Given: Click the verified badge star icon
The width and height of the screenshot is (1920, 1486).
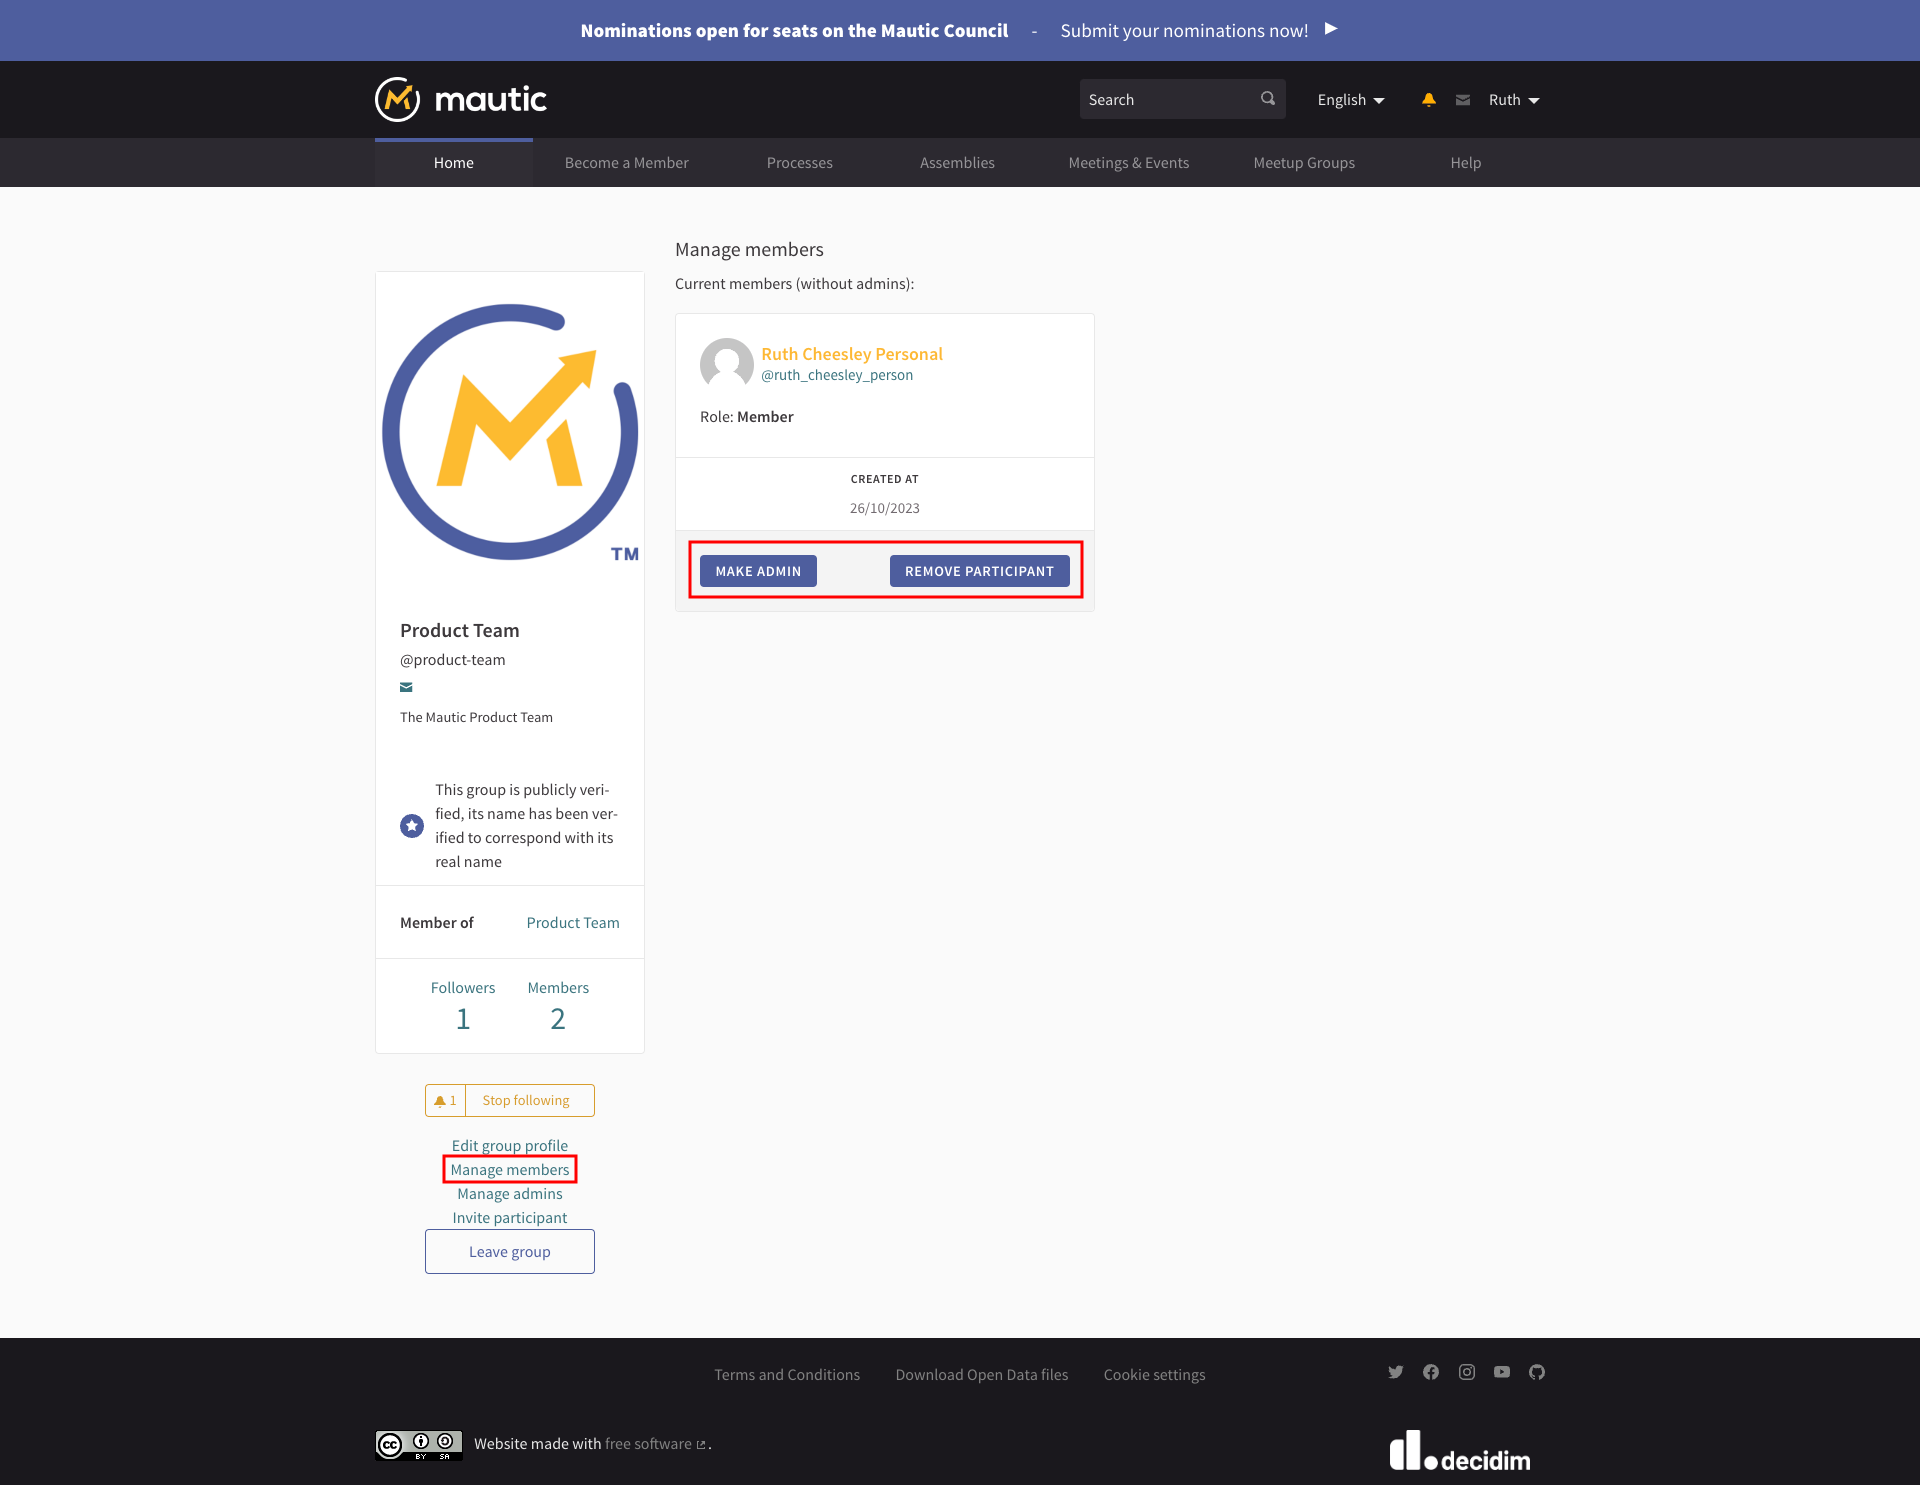Looking at the screenshot, I should (411, 826).
